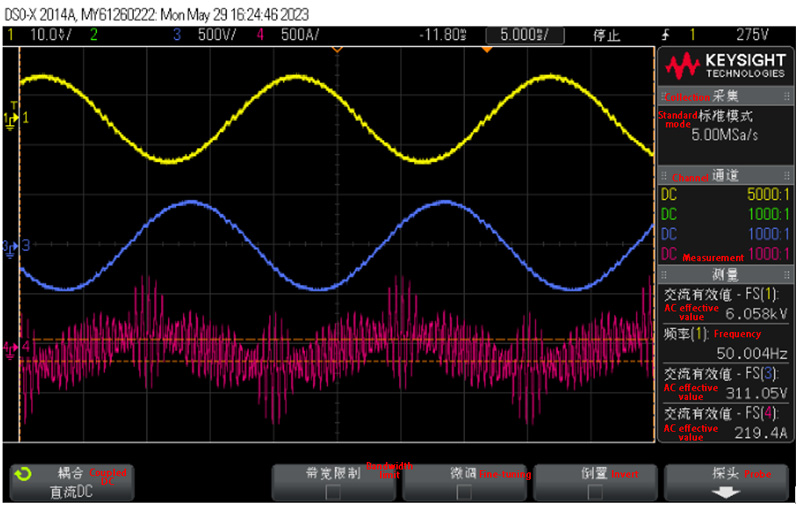
Task: Open the Coupled DC softkey
Action: coord(72,483)
